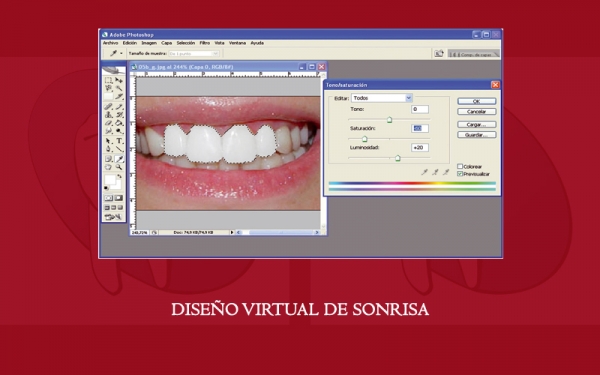
Task: Click the Saturación slider handle
Action: pos(364,139)
